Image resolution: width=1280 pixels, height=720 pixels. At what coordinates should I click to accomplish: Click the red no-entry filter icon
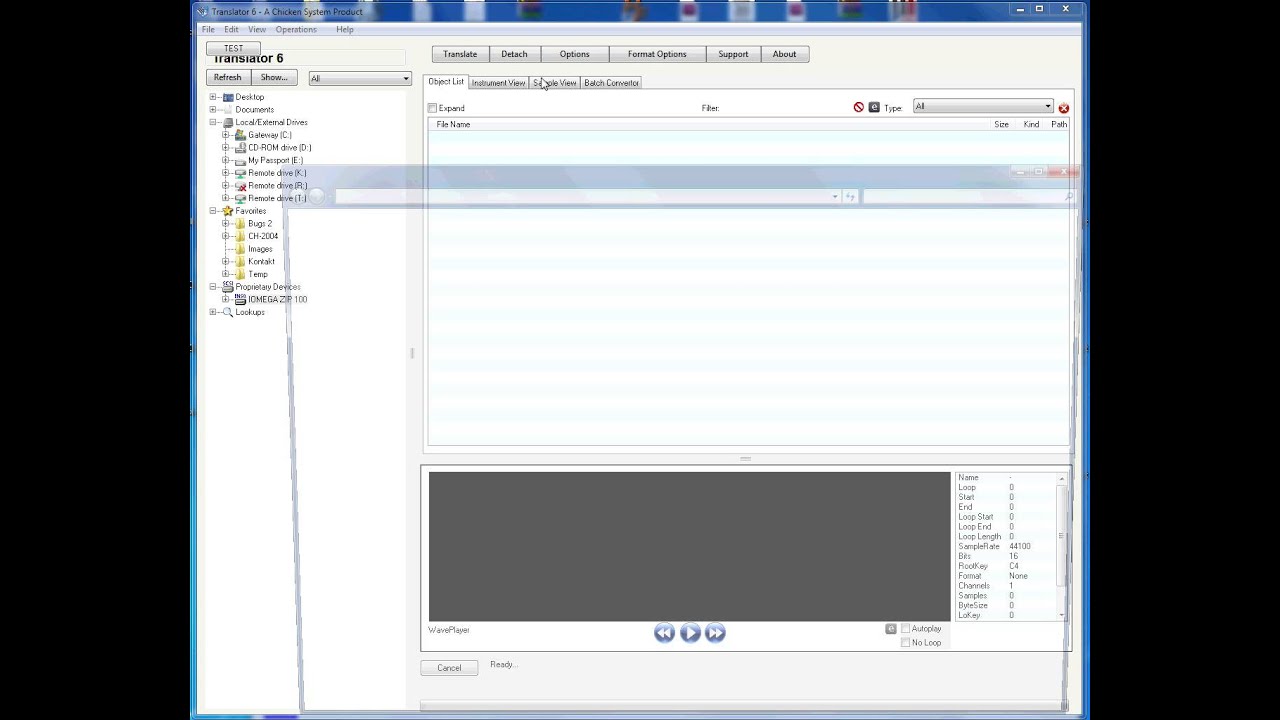pos(858,107)
